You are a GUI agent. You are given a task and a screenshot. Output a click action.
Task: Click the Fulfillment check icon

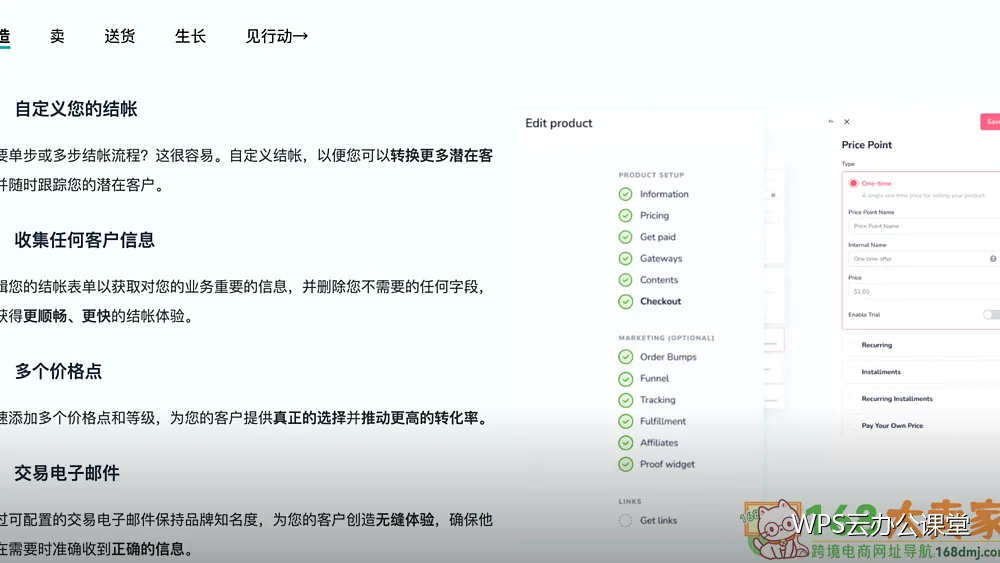[x=625, y=421]
